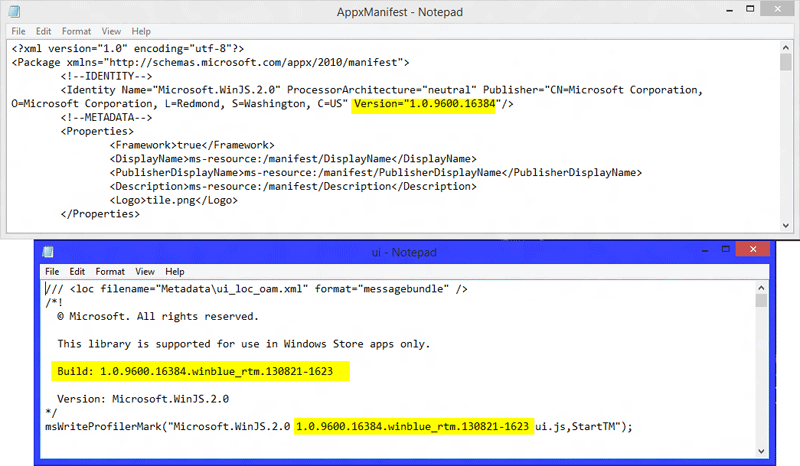The height and width of the screenshot is (466, 800).
Task: Minimize the ui Notepad window
Action: pos(705,250)
